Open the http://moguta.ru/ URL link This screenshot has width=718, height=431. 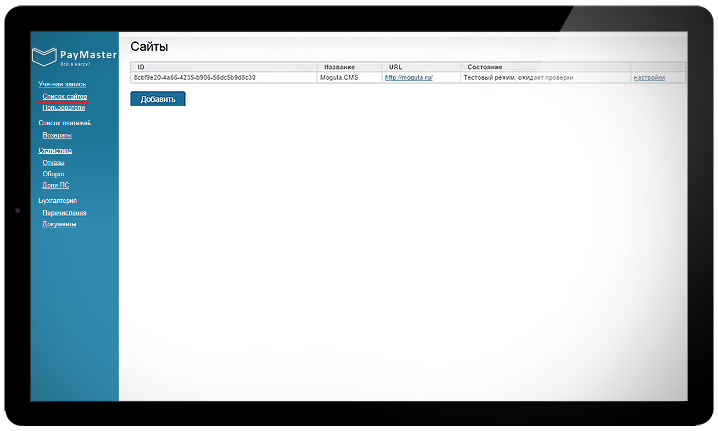(407, 77)
